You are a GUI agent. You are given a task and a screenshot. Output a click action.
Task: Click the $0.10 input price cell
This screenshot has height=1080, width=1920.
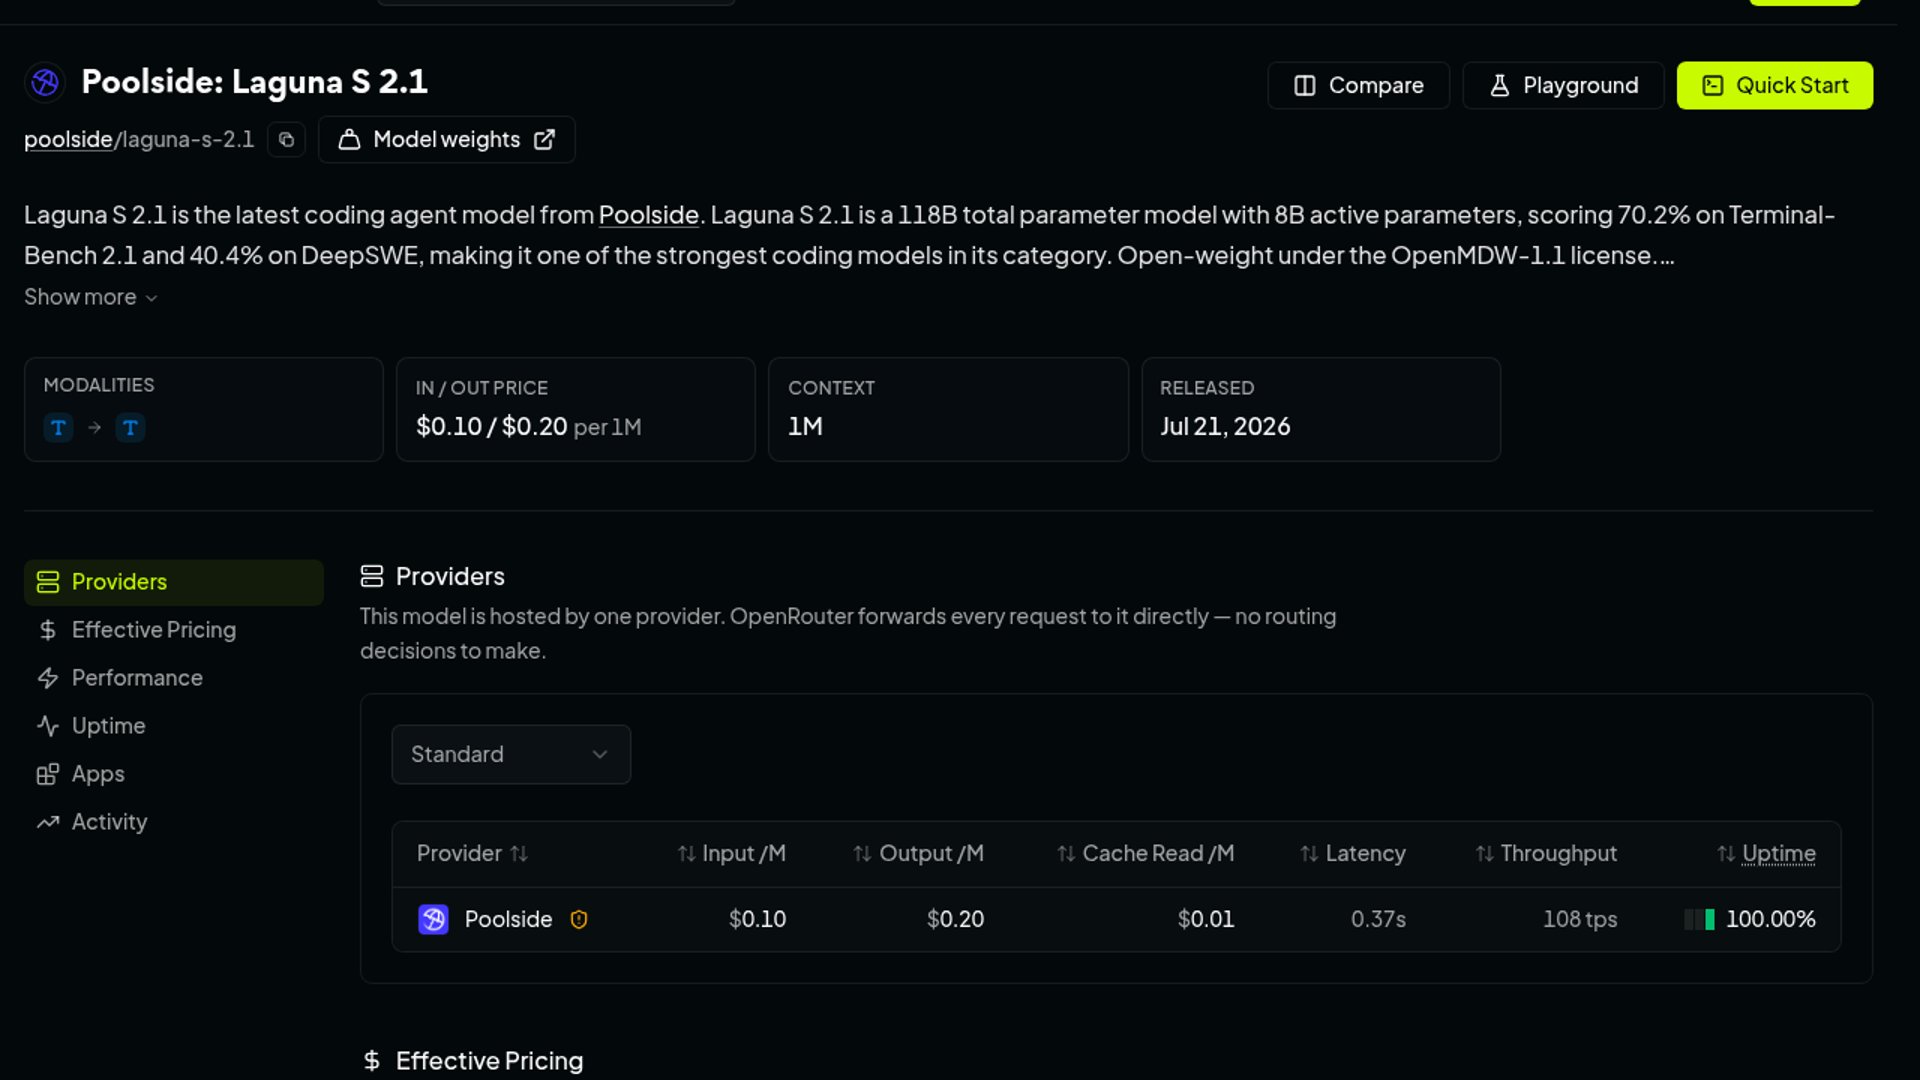[757, 919]
